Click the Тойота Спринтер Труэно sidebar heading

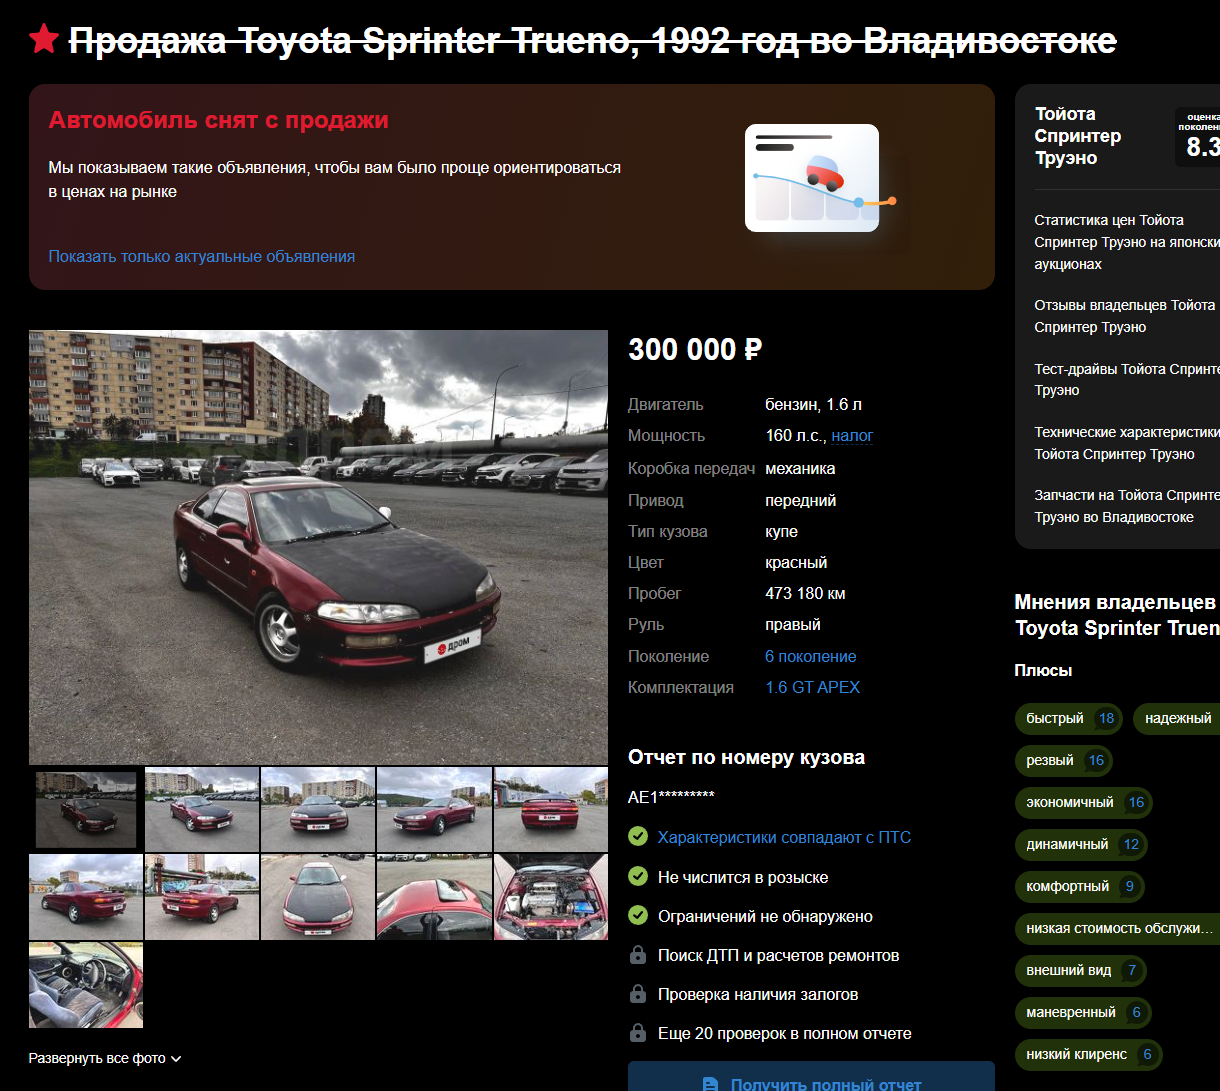pos(1078,136)
